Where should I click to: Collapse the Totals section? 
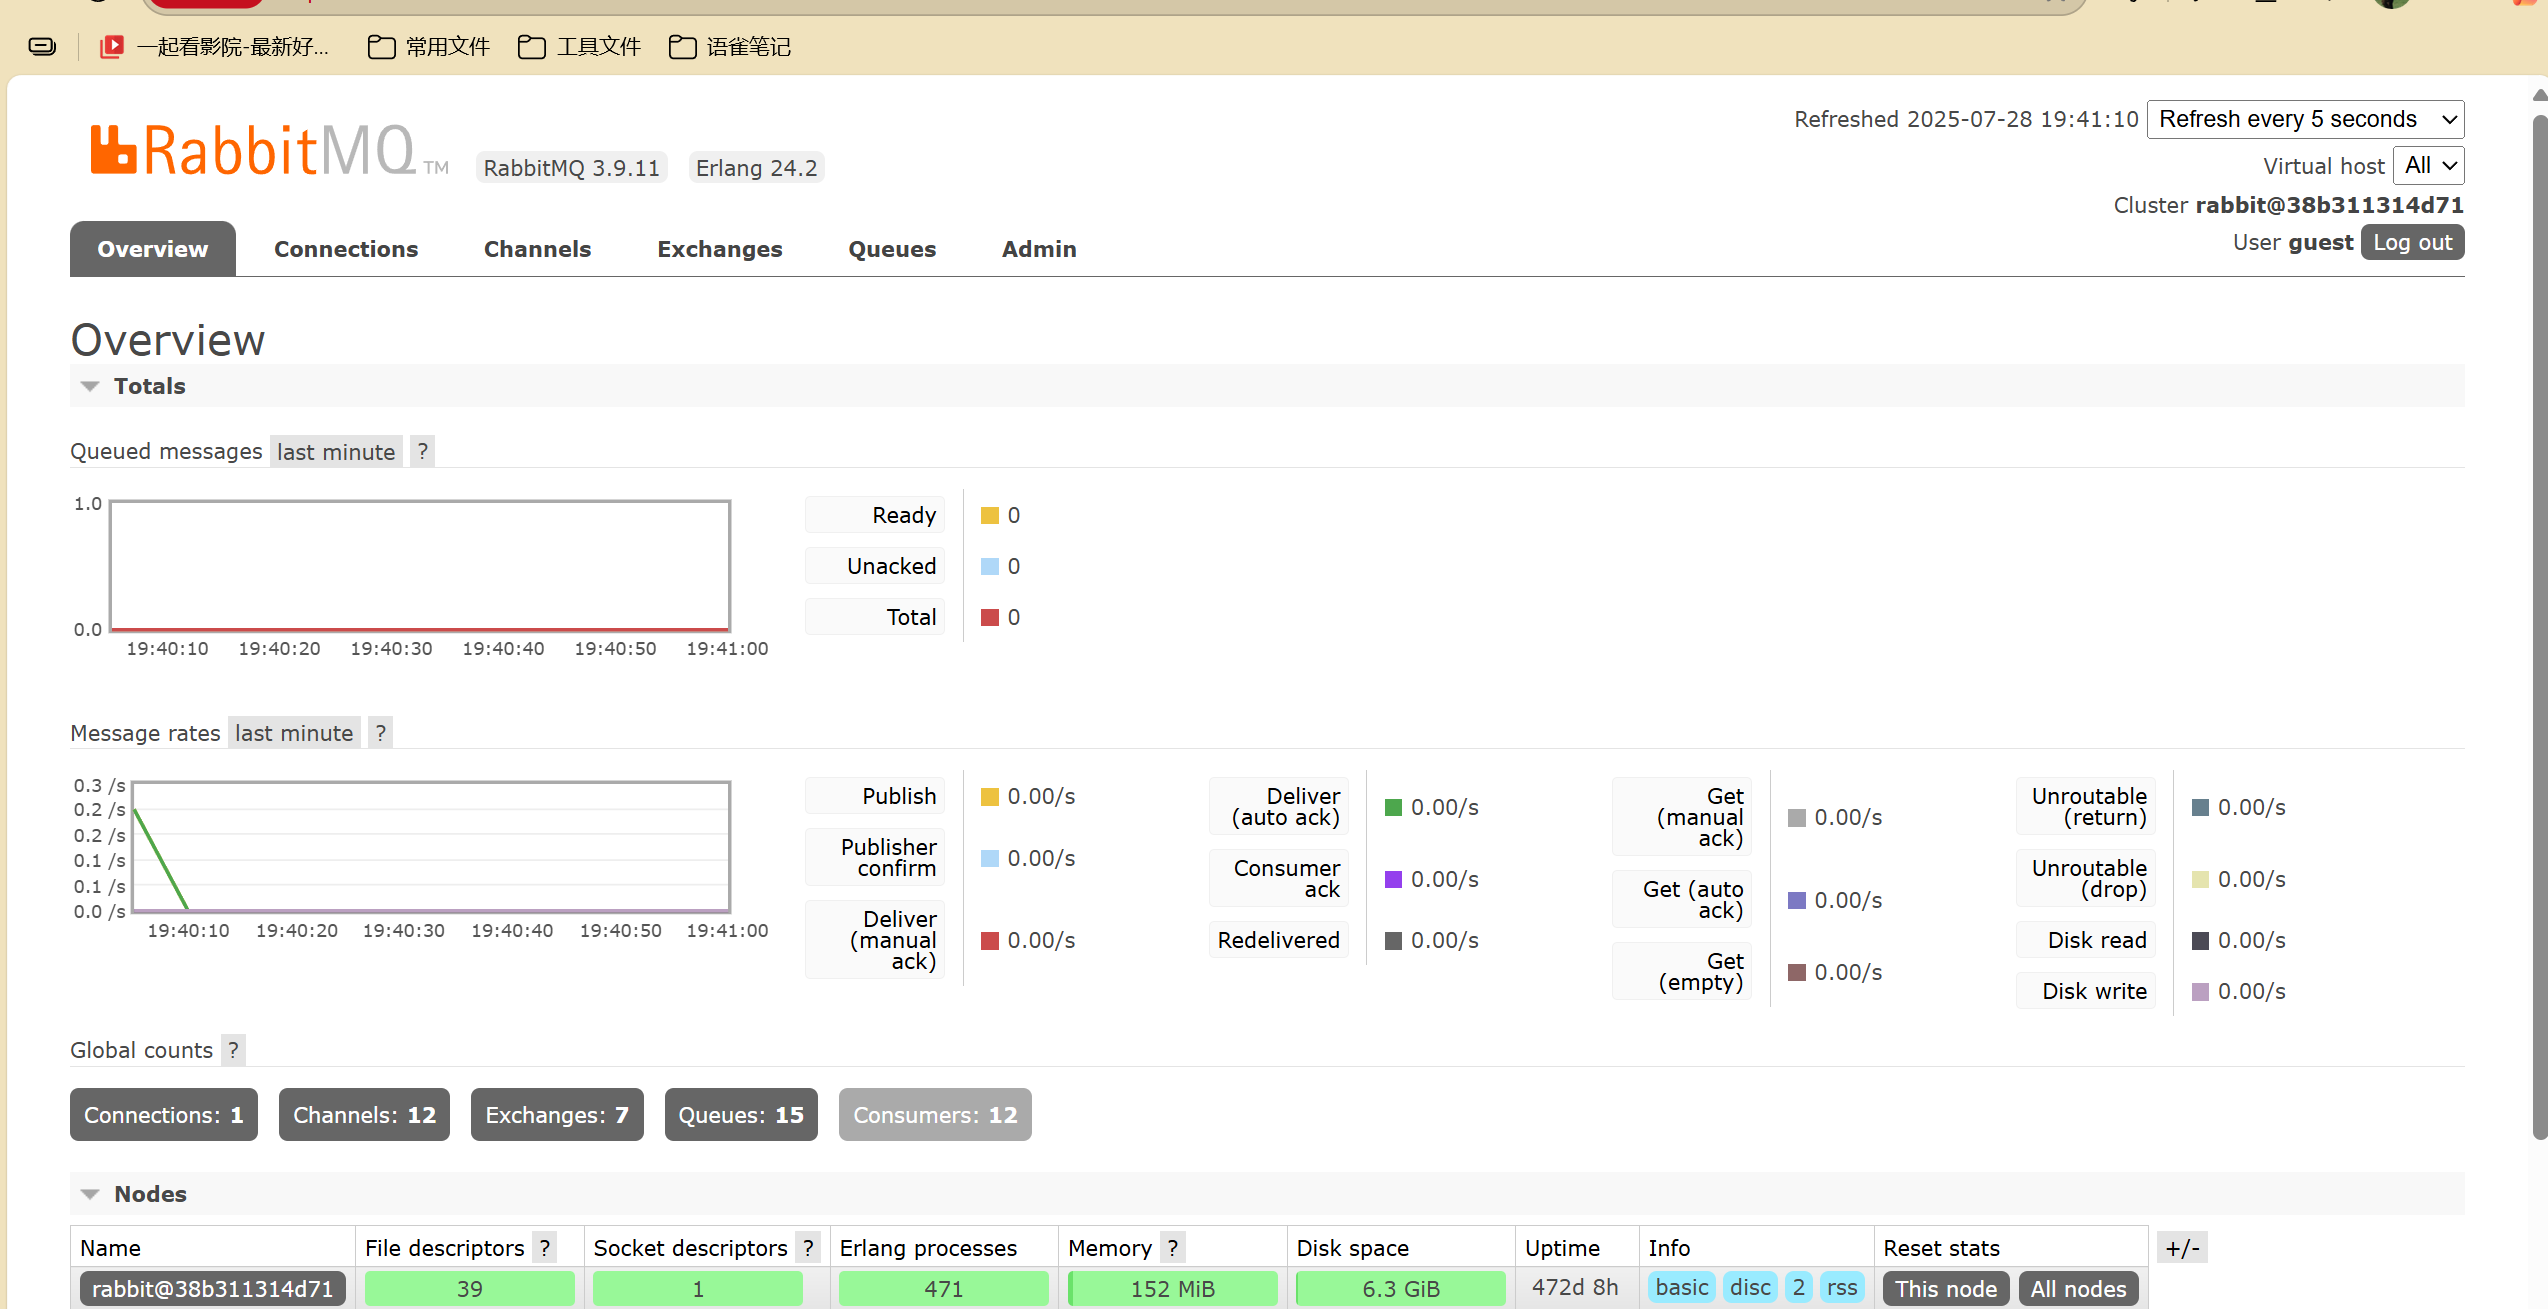[149, 386]
